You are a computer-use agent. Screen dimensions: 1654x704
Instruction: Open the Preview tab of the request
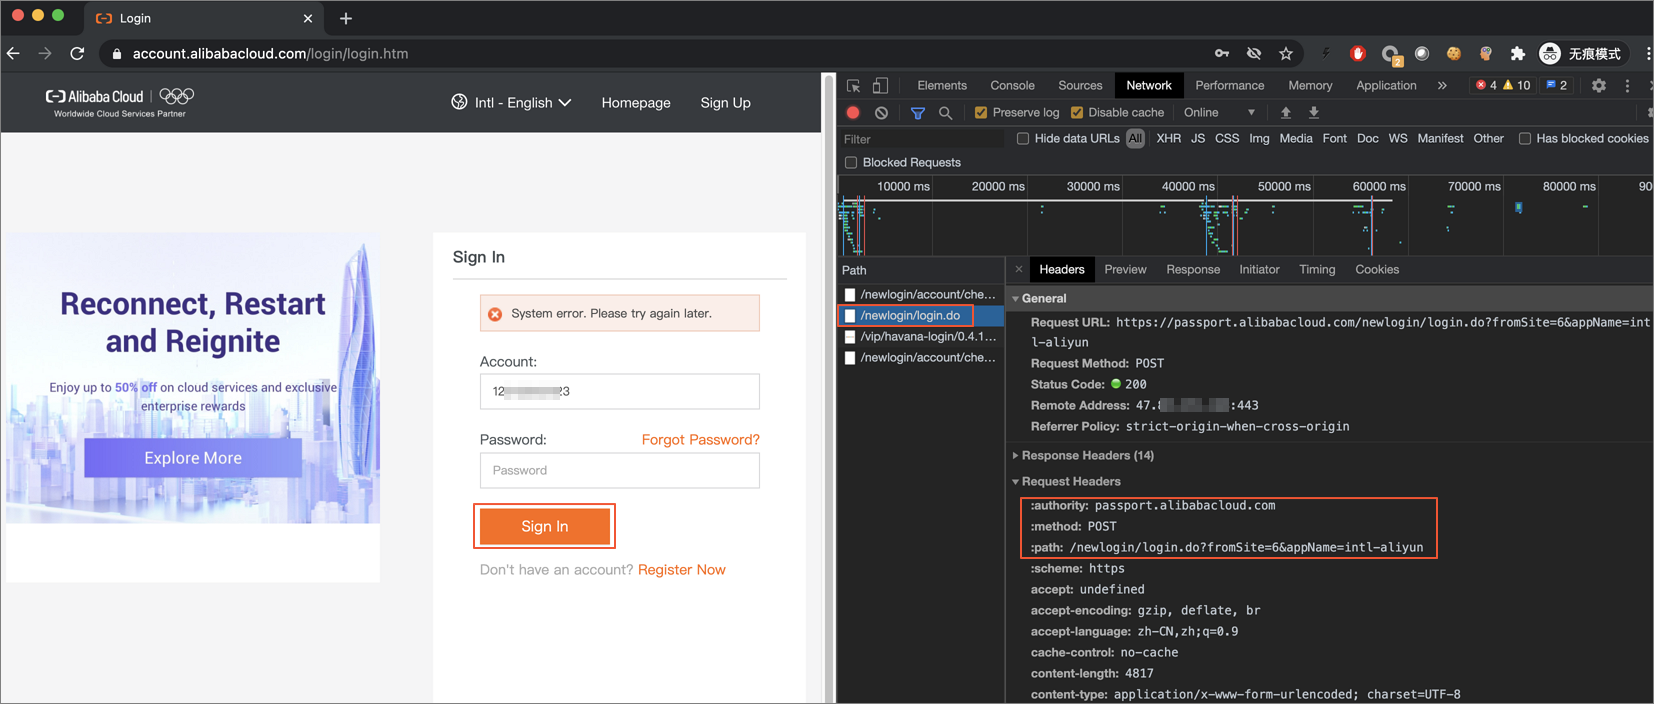tap(1125, 270)
